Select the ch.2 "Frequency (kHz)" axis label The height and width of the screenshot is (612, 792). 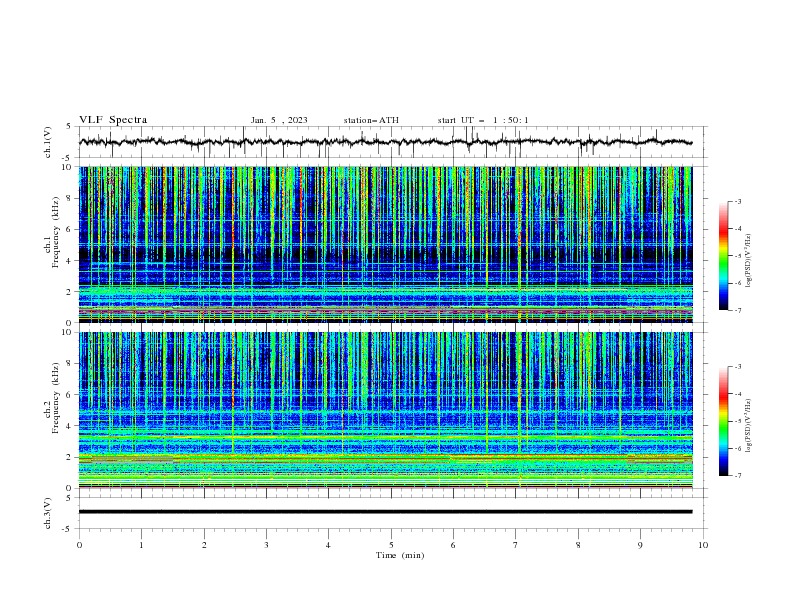[55, 397]
